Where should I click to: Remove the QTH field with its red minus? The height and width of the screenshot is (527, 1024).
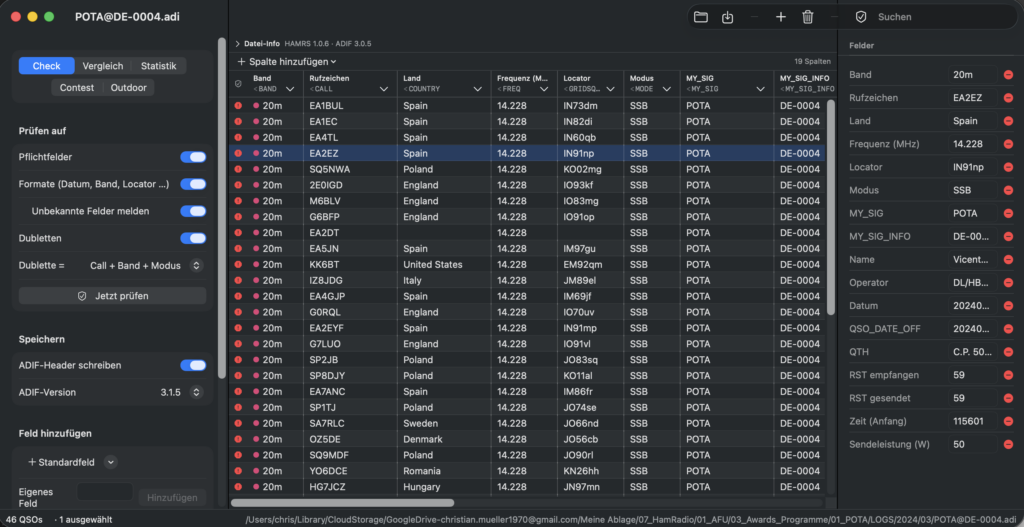pyautogui.click(x=1008, y=352)
